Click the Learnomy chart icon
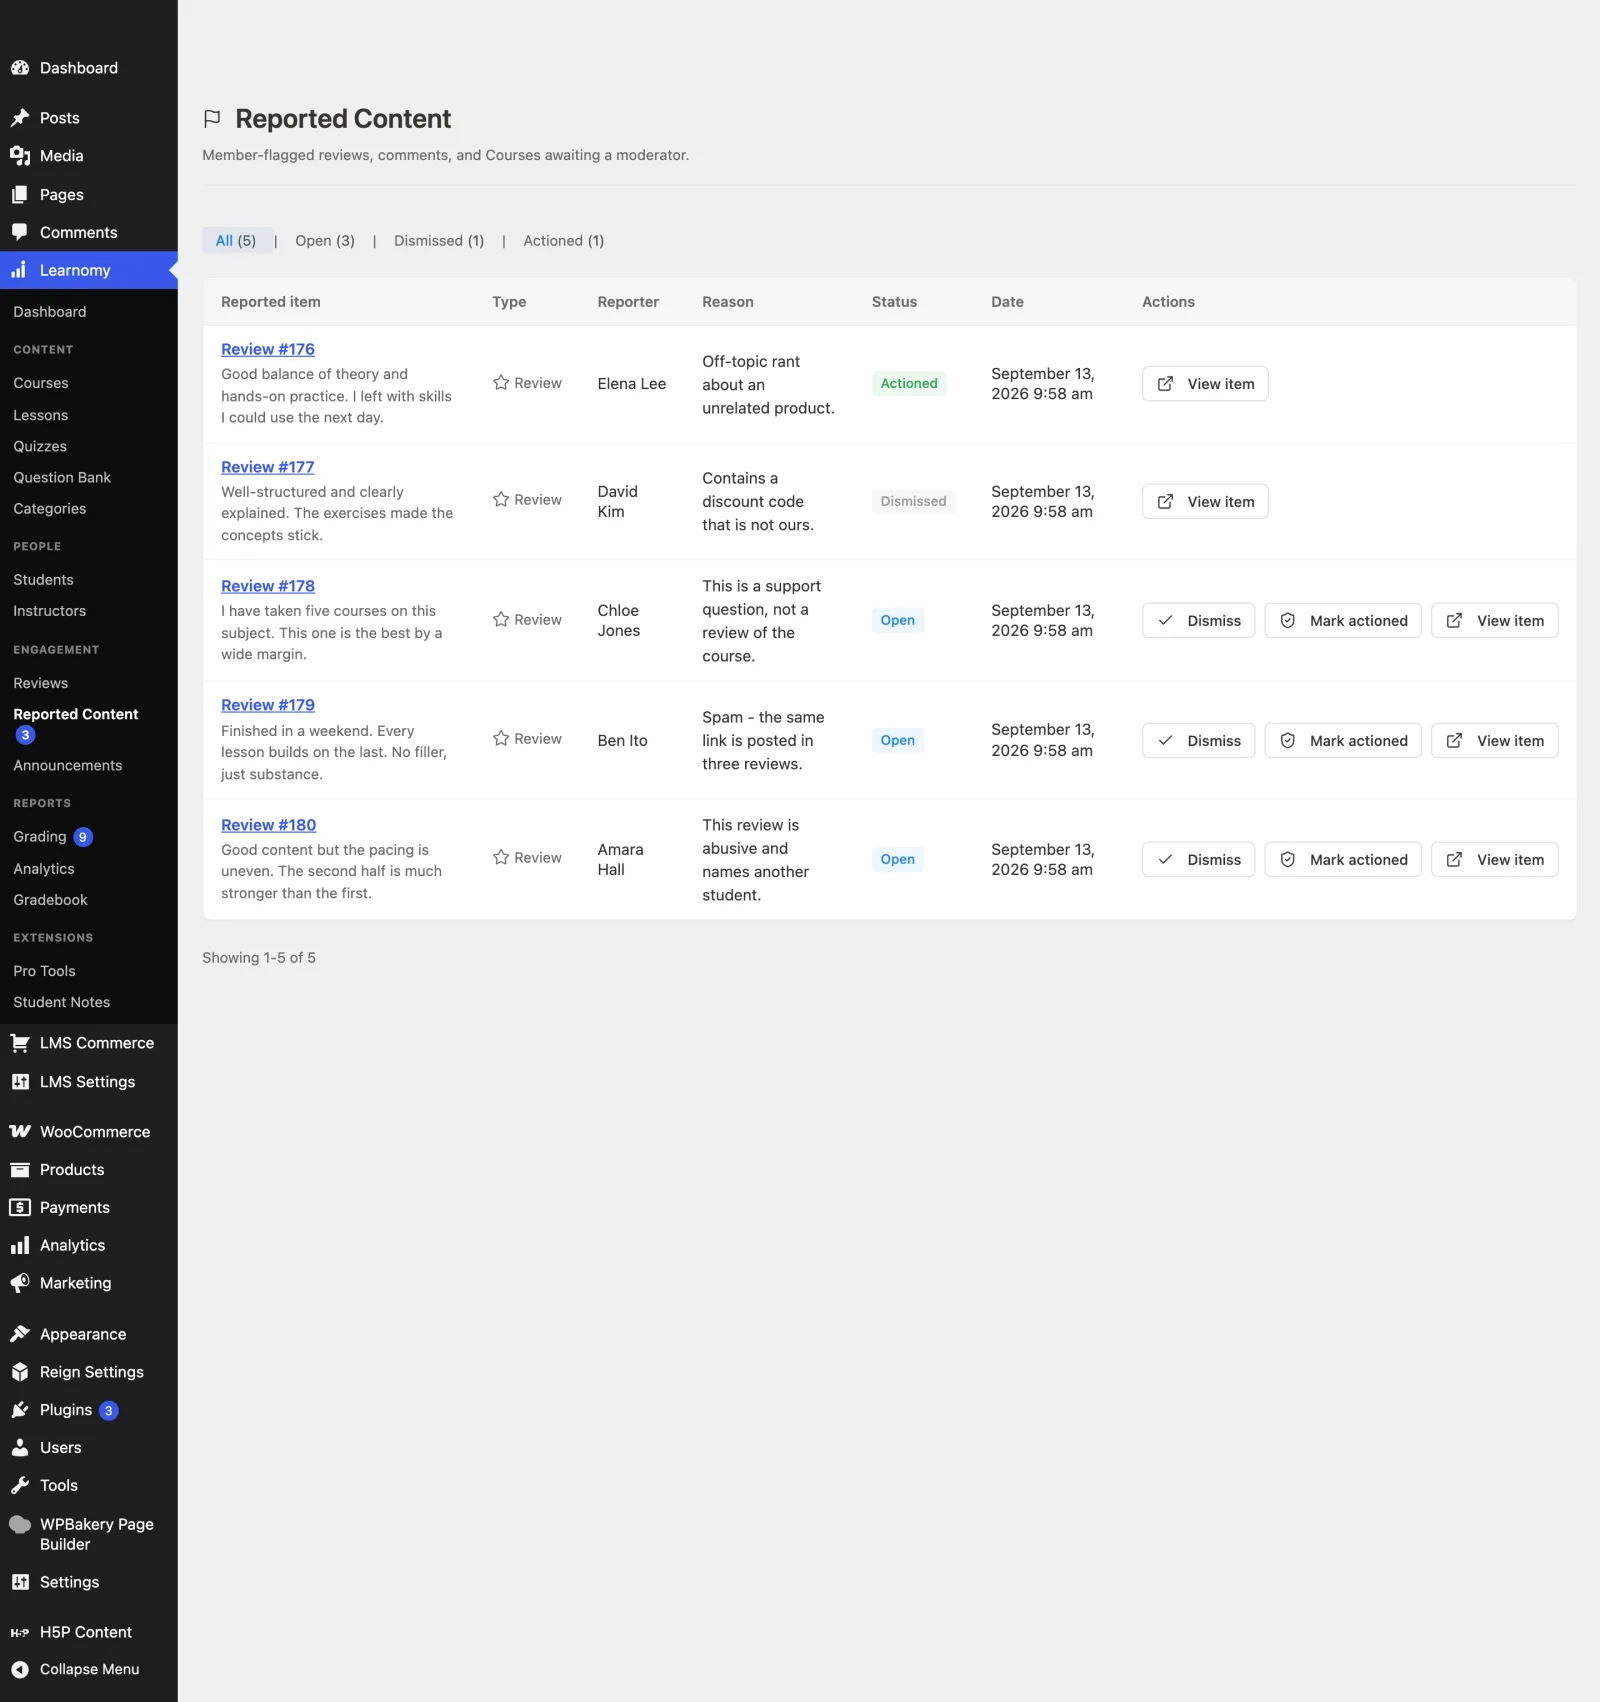Screen dimensions: 1600x1702 tap(20, 270)
